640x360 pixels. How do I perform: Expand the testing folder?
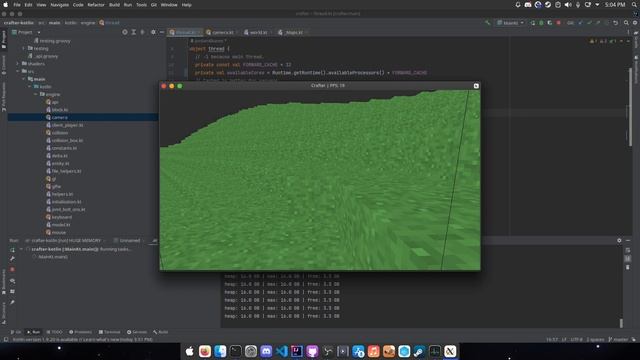point(24,49)
